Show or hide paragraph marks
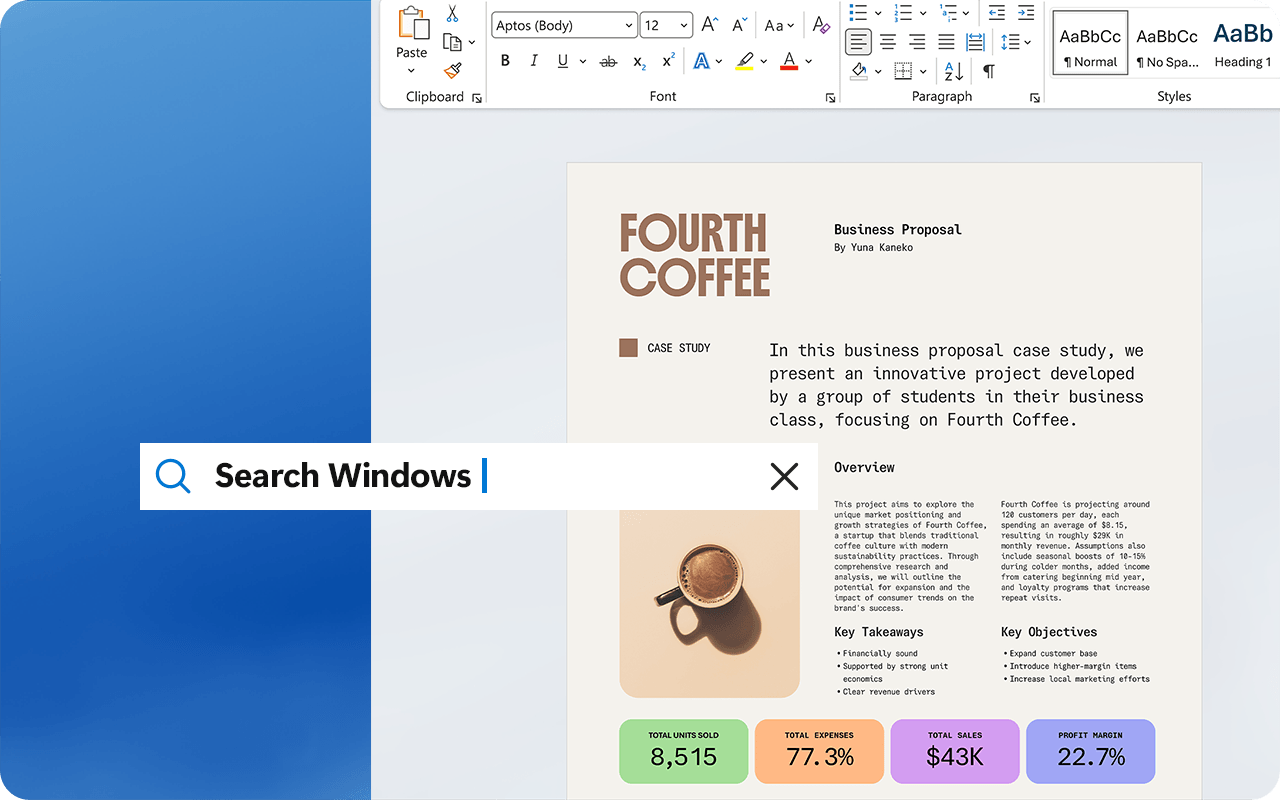Screen dimensions: 1280x800 pos(989,71)
